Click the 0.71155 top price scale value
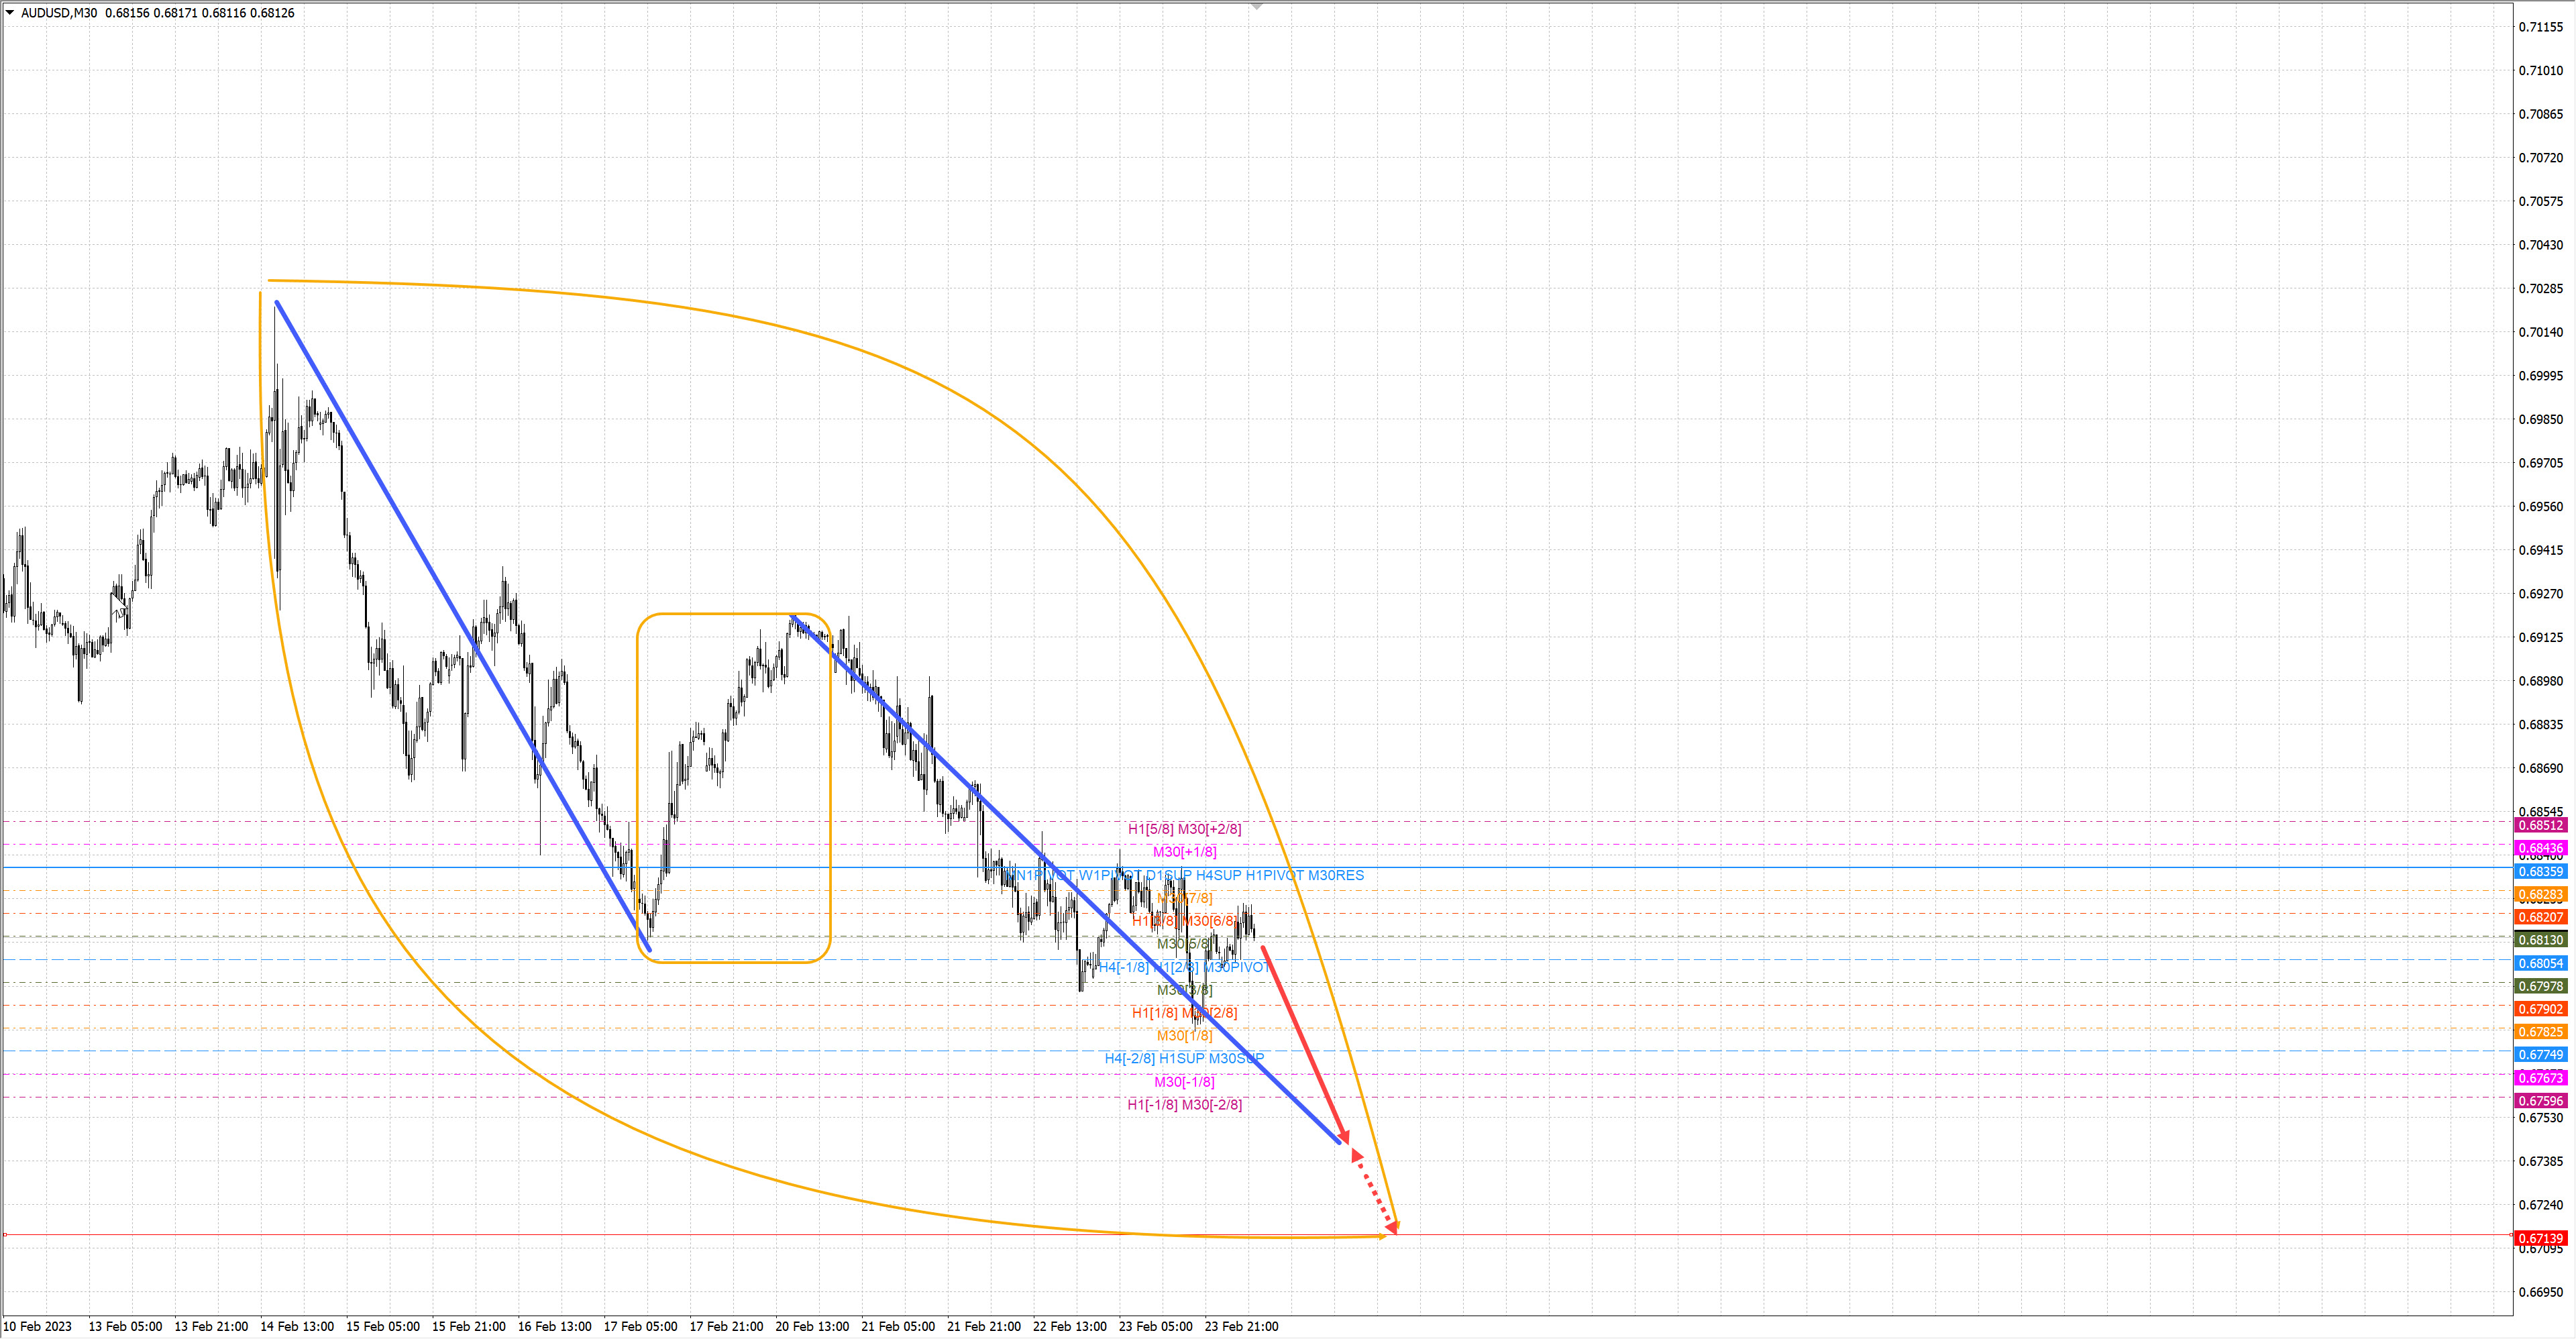 click(2540, 27)
